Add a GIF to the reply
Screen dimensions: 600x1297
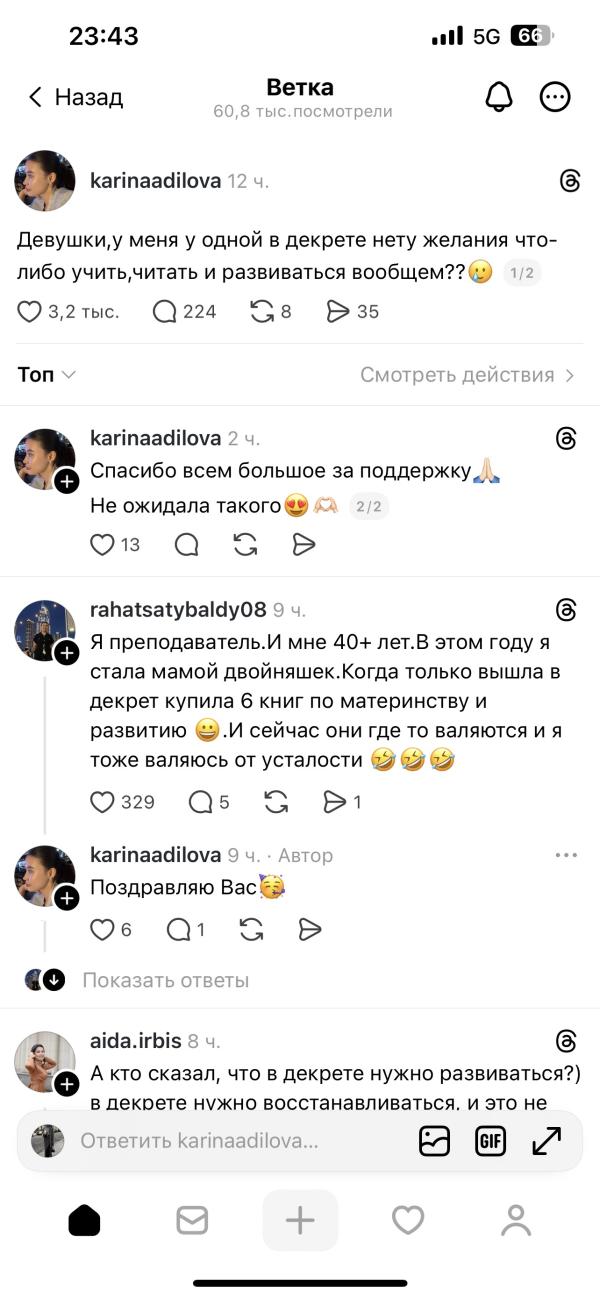[490, 1140]
